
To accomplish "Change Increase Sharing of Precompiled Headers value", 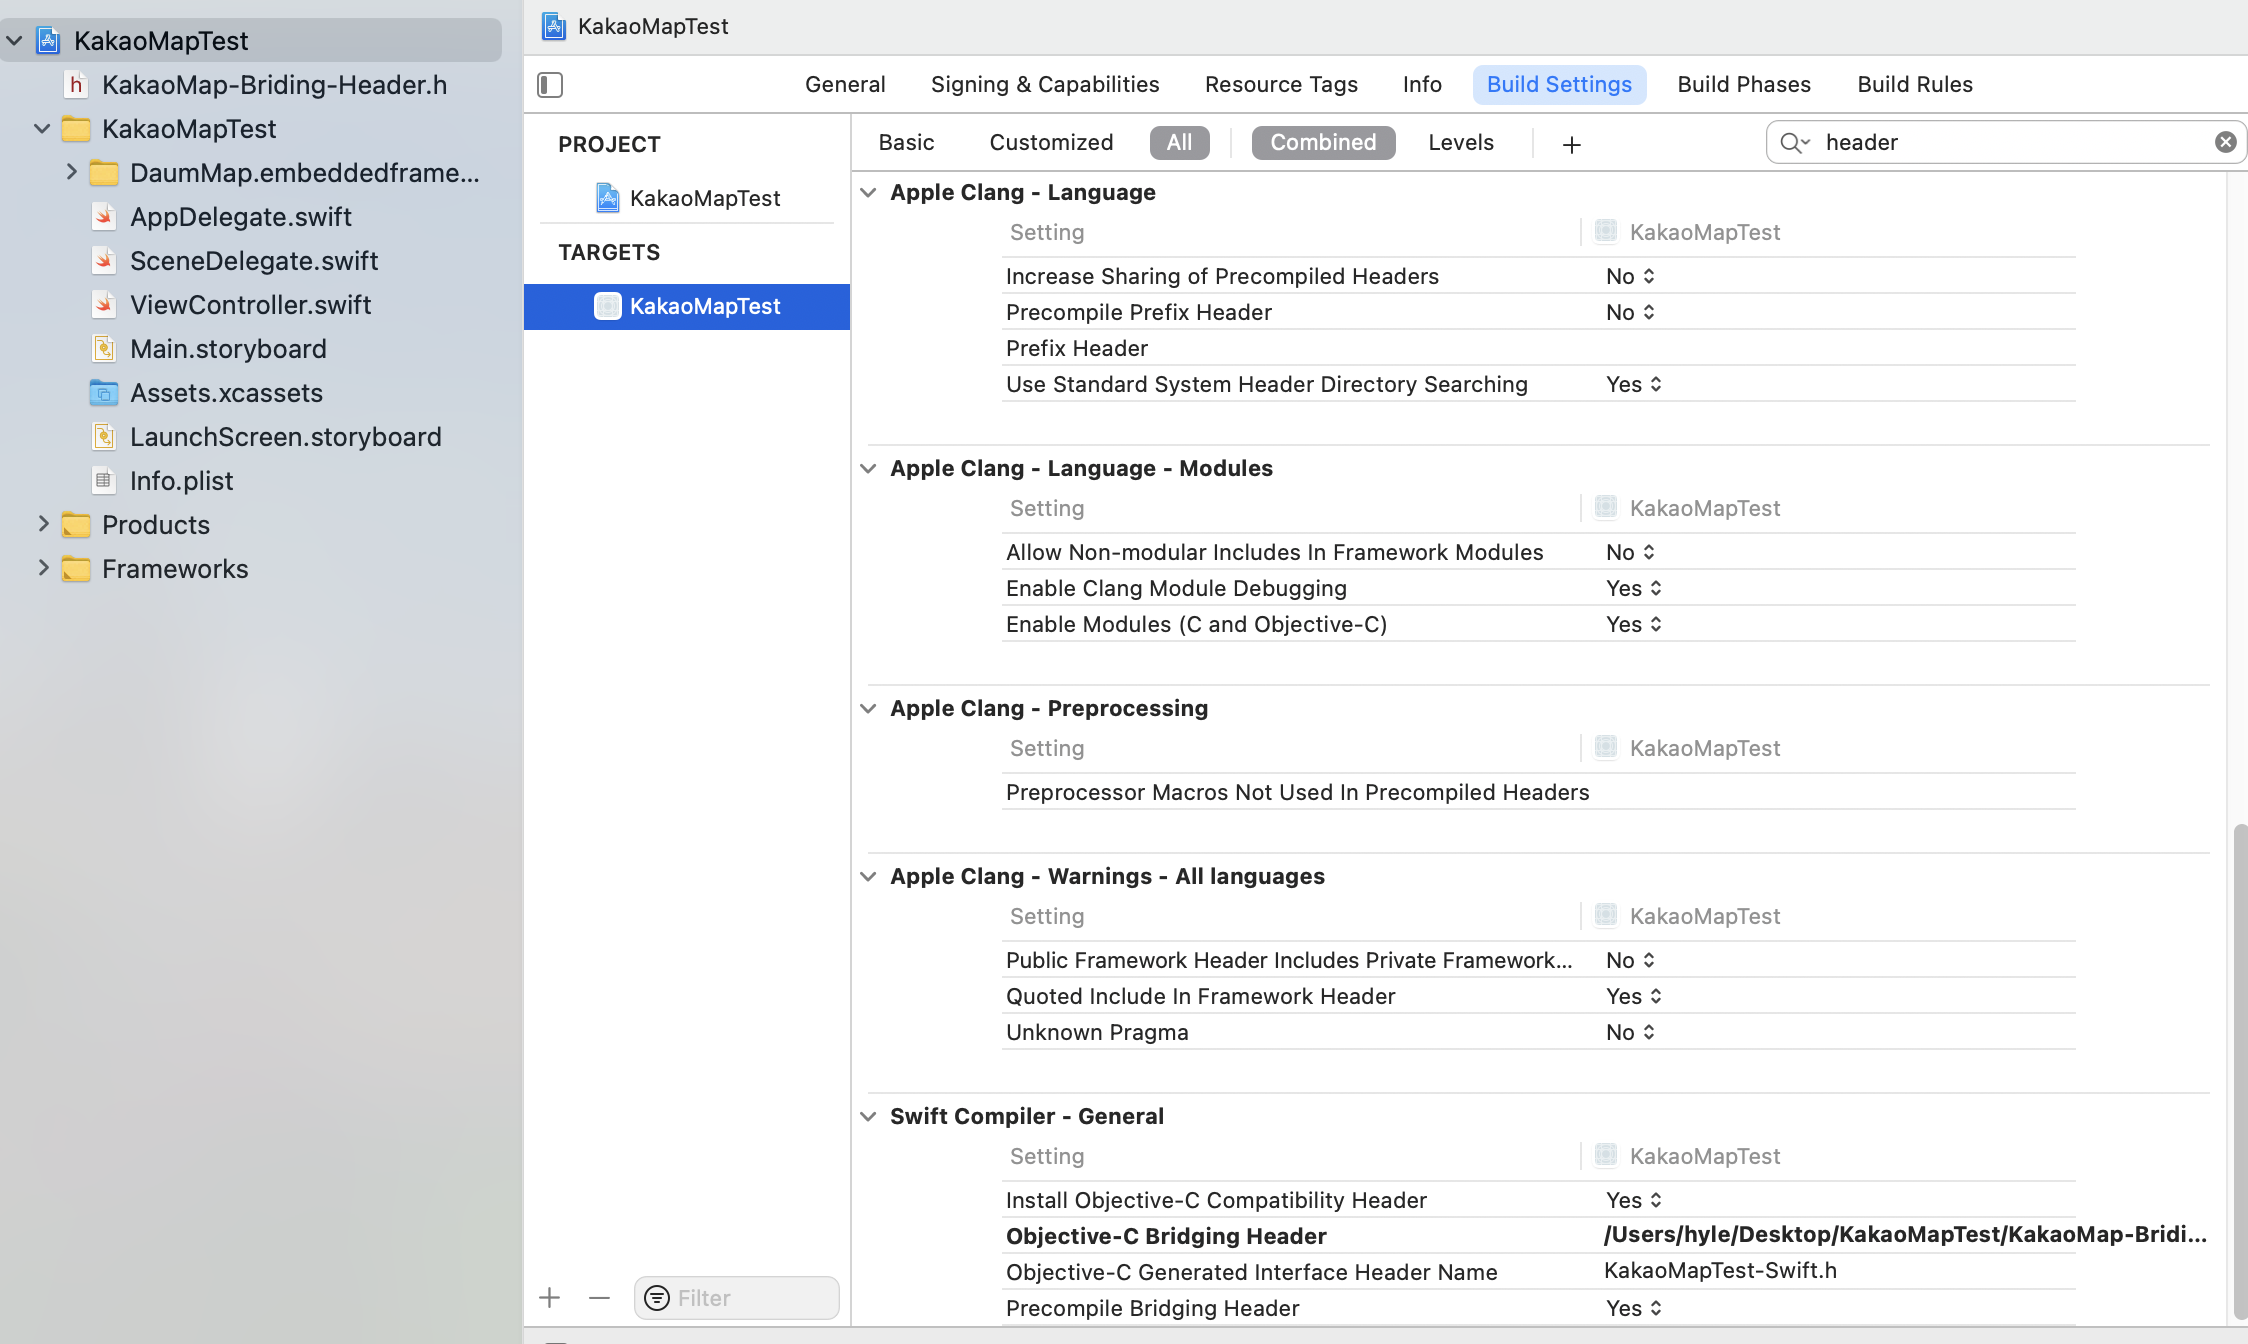I will 1630,276.
